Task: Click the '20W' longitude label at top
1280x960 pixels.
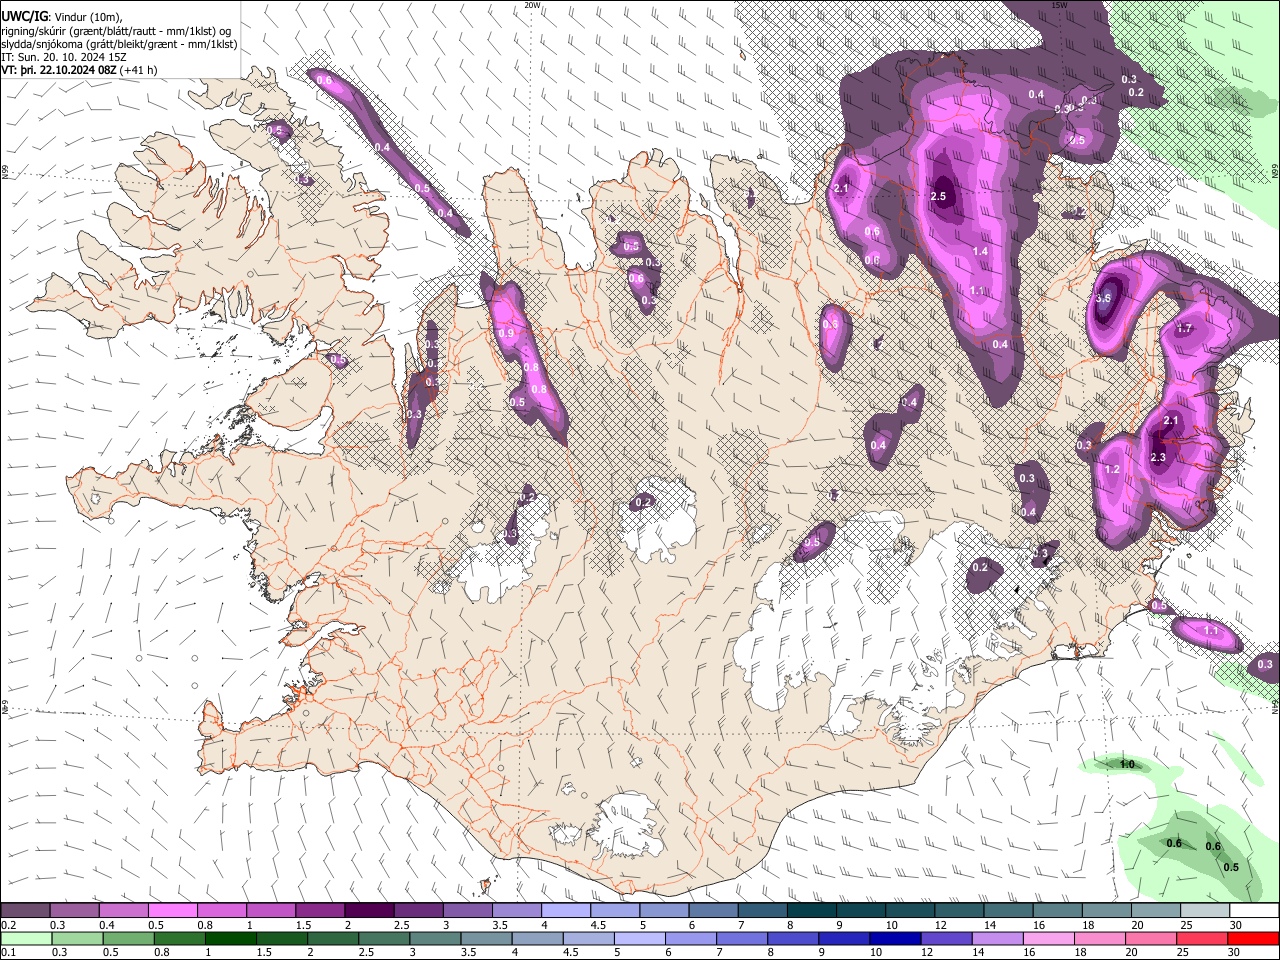Action: [x=532, y=5]
